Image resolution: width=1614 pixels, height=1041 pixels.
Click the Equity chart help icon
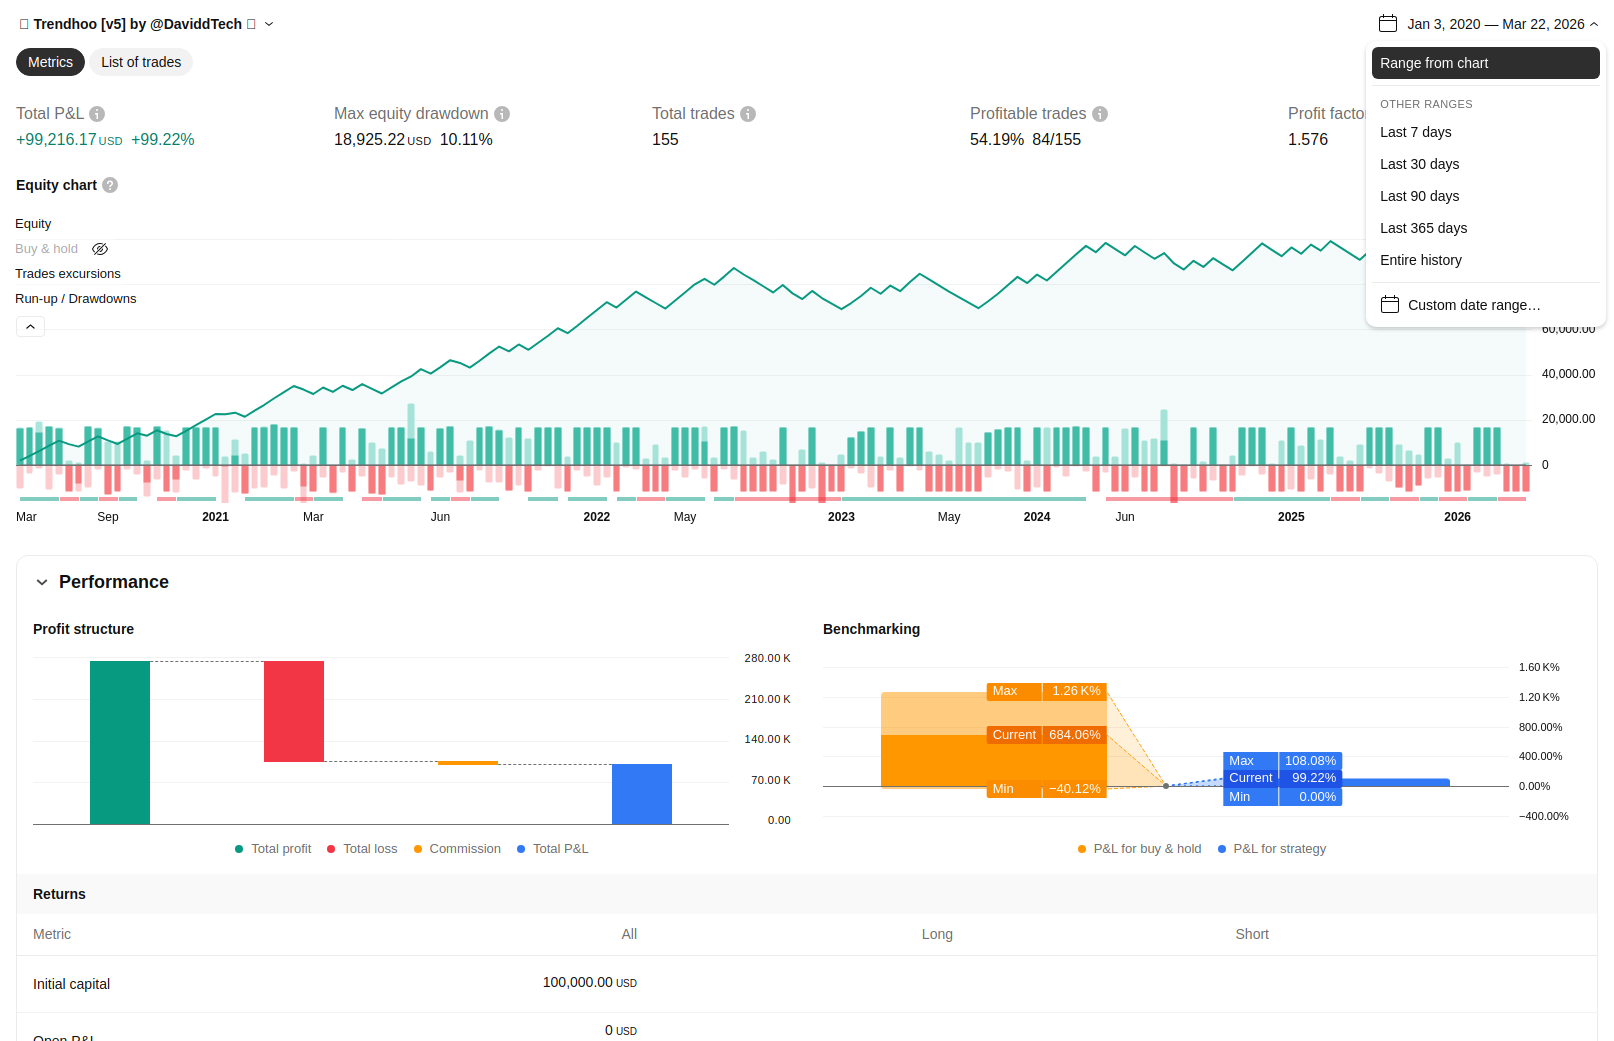click(110, 185)
